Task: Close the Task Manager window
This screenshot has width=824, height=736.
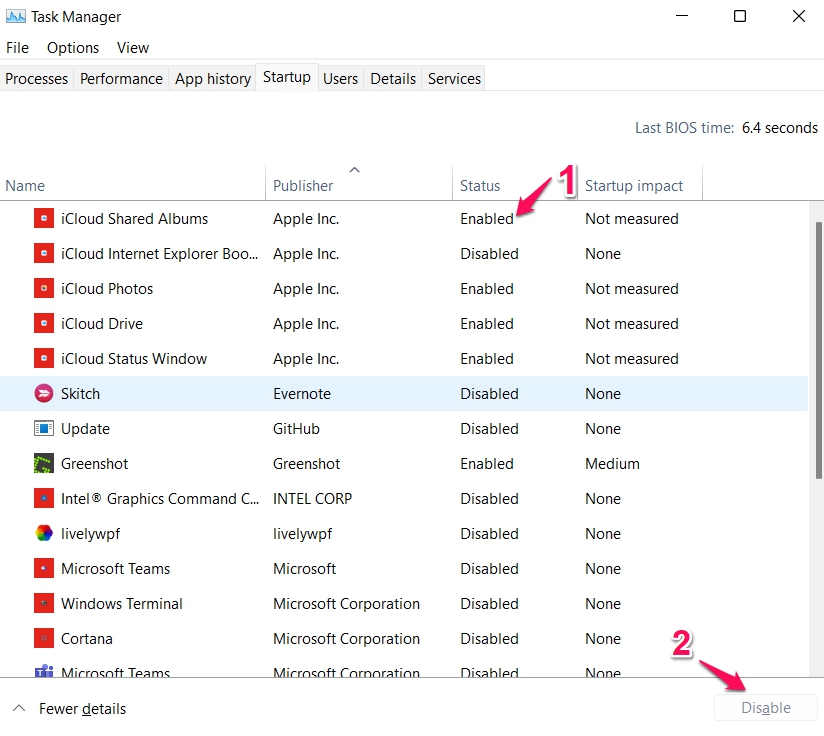Action: pyautogui.click(x=798, y=16)
